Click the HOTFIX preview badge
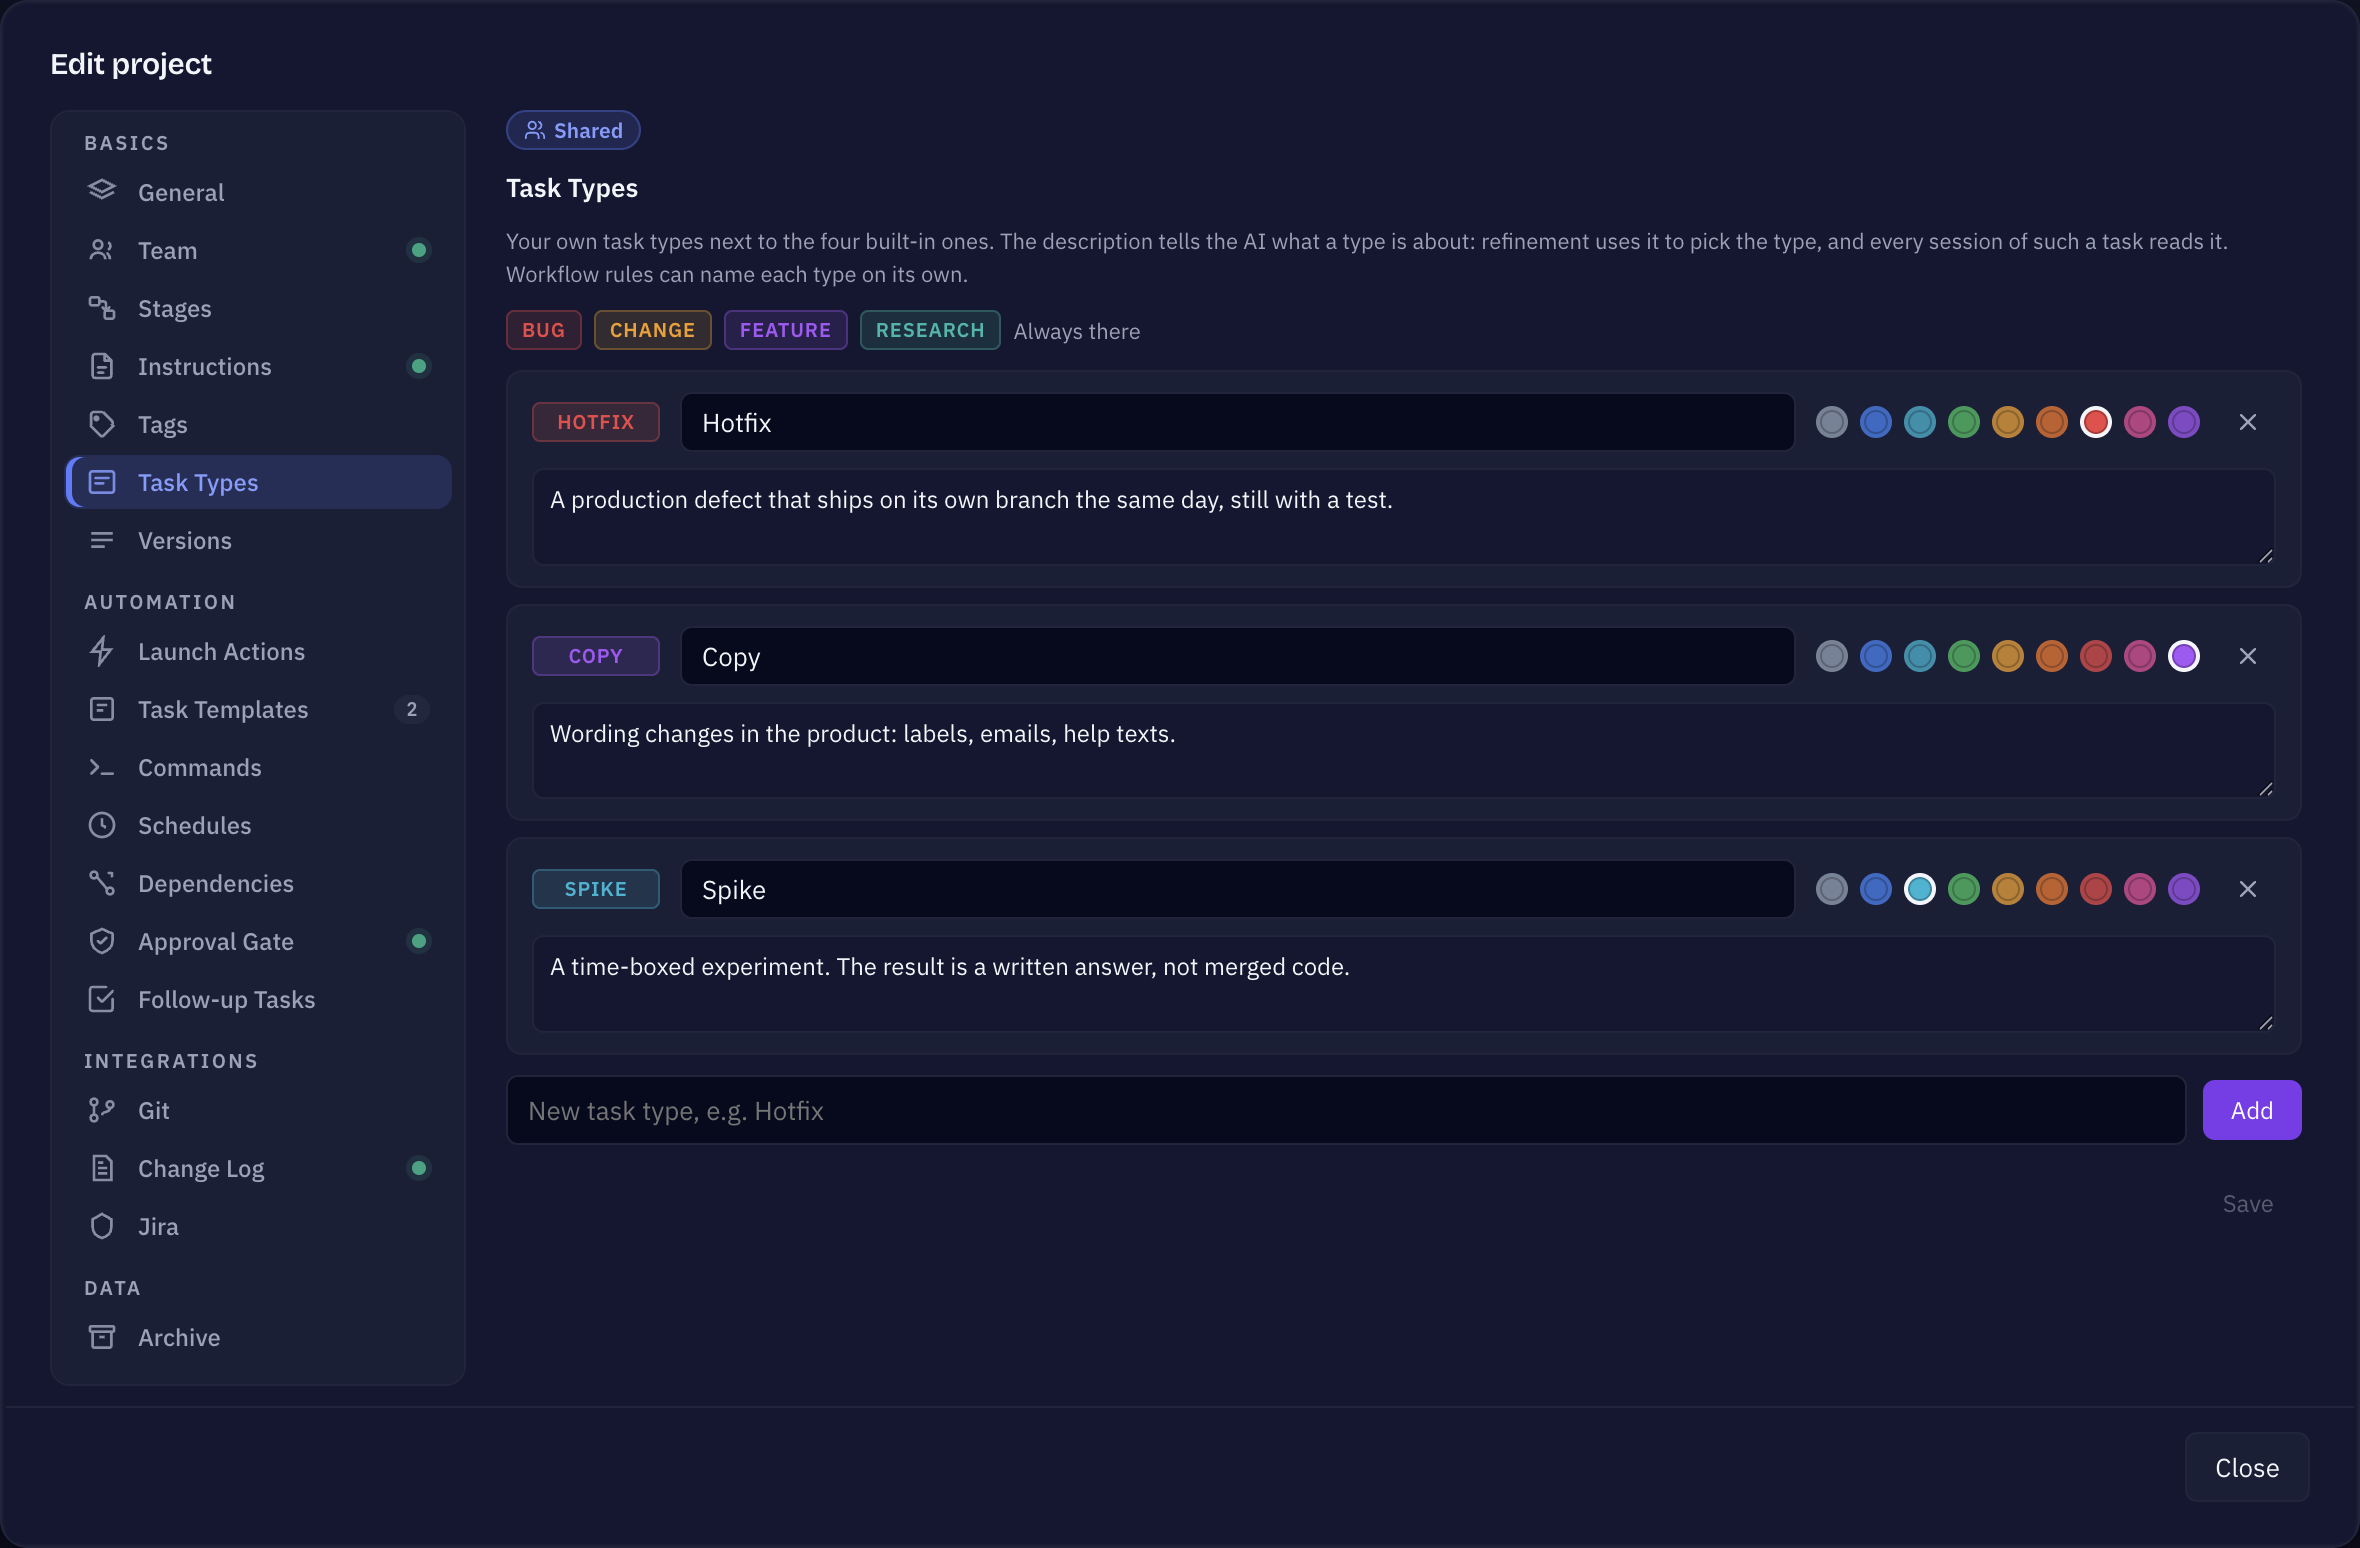 coord(595,422)
